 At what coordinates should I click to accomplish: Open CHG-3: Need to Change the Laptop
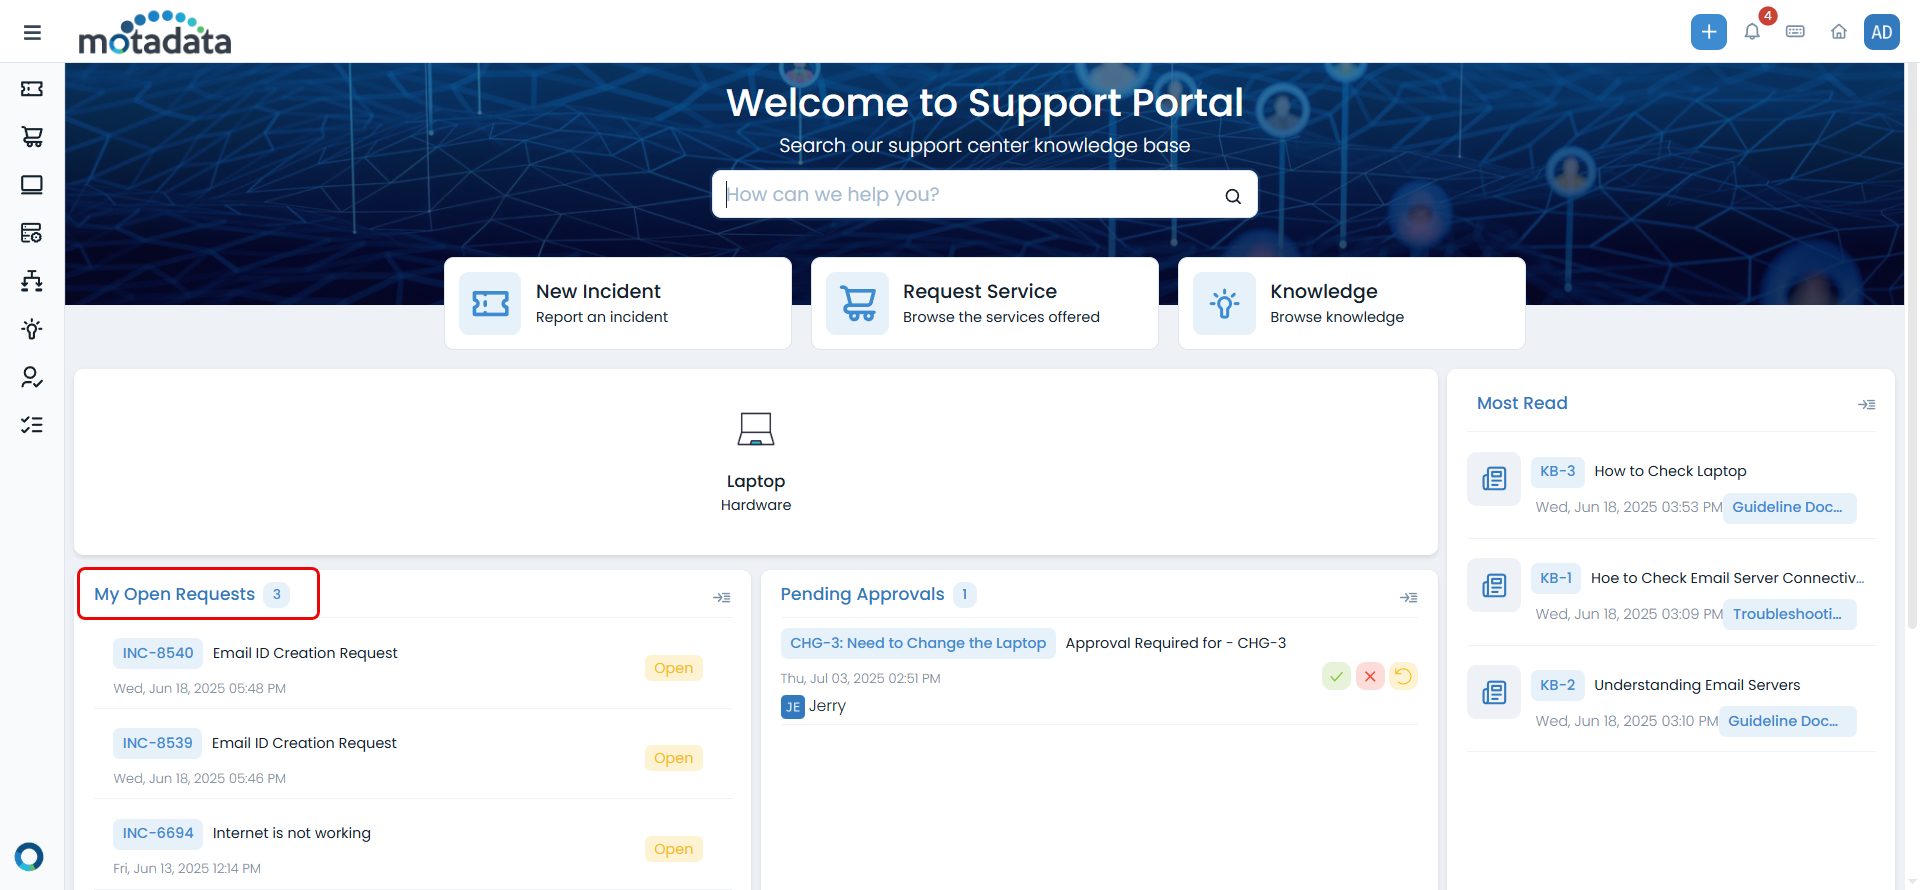click(x=917, y=643)
